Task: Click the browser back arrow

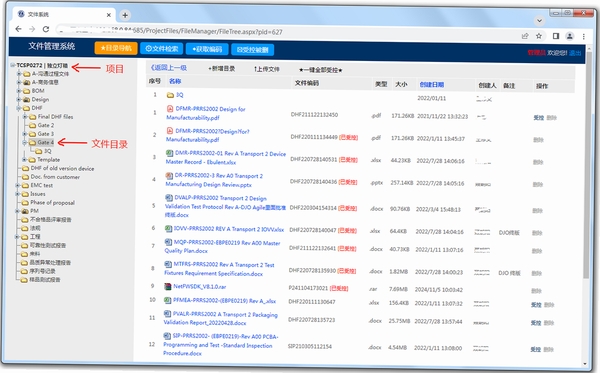Action: (x=18, y=29)
